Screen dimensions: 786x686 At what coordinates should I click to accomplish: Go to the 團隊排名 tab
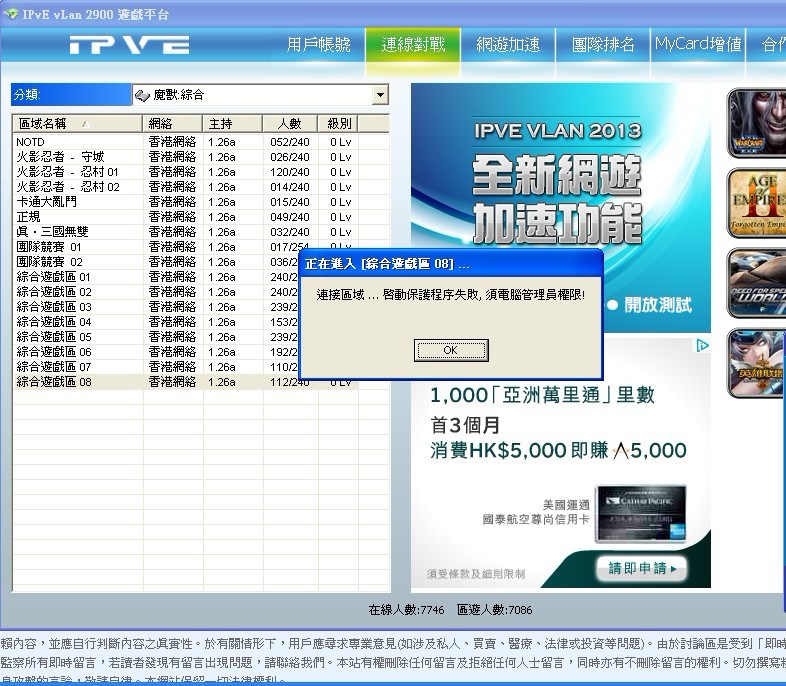point(603,45)
